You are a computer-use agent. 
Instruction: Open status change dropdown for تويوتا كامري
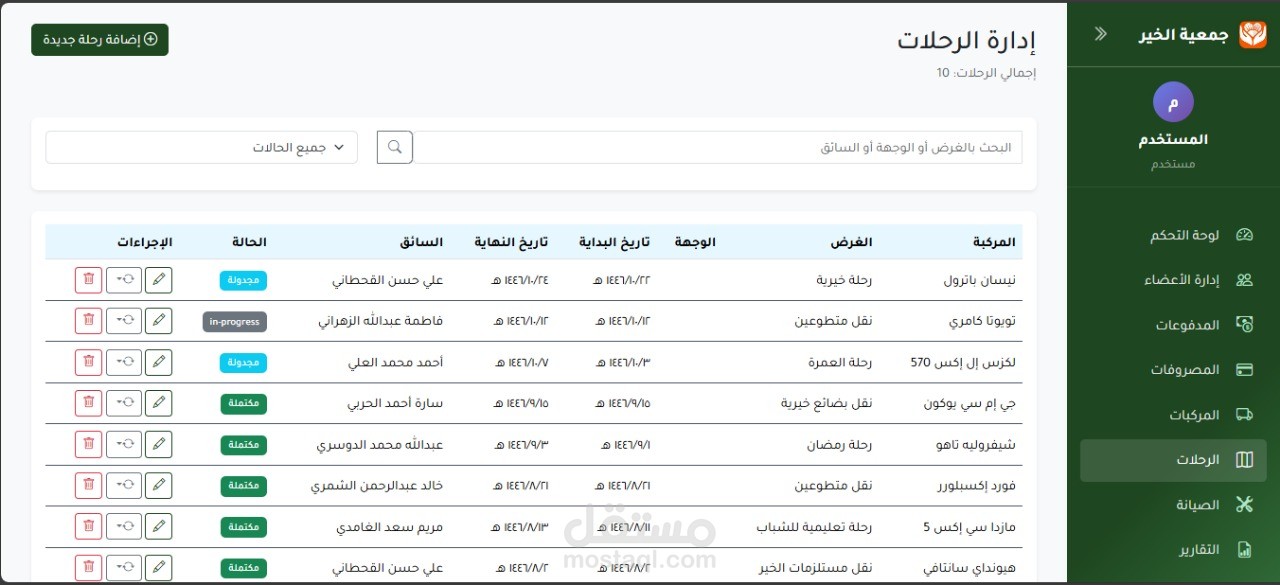[124, 321]
